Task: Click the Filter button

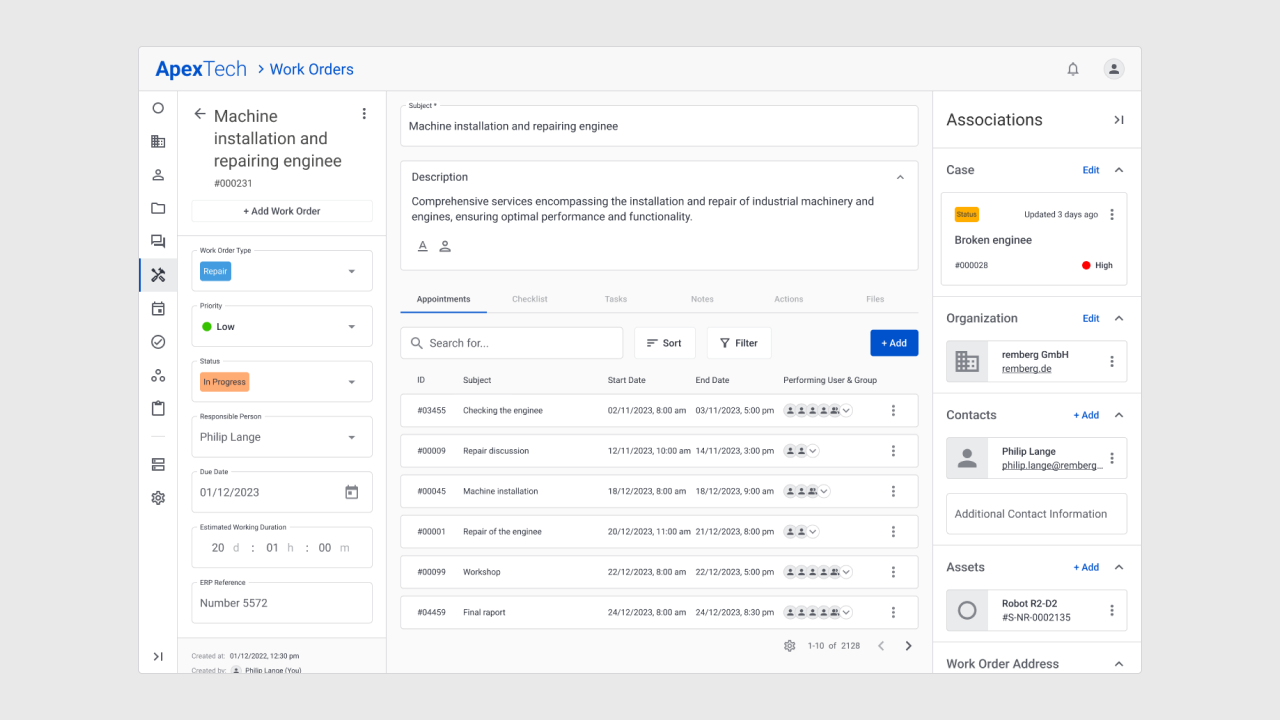Action: (x=739, y=343)
